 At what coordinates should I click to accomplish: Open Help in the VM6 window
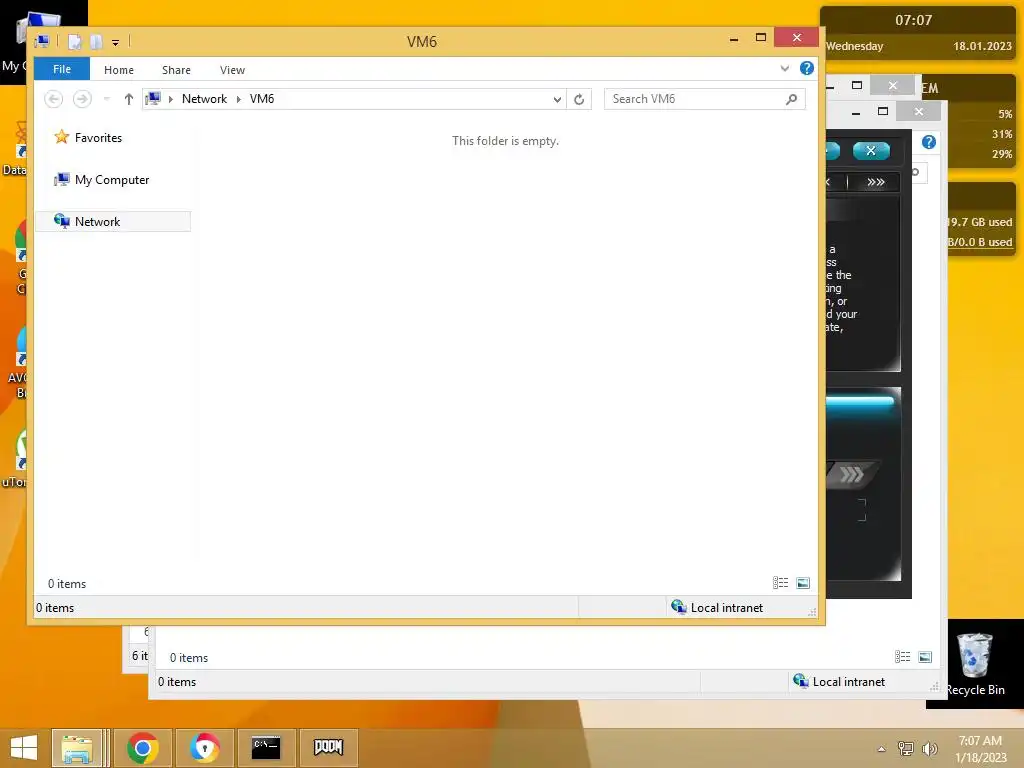(x=807, y=68)
